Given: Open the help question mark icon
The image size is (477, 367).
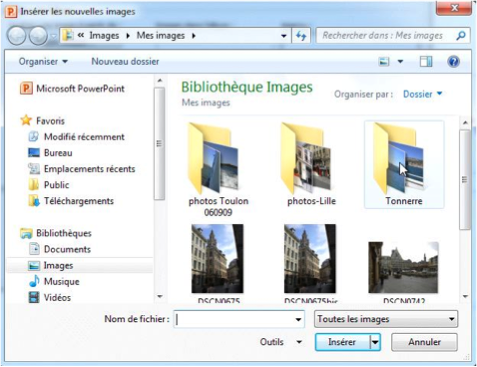Looking at the screenshot, I should pos(453,62).
